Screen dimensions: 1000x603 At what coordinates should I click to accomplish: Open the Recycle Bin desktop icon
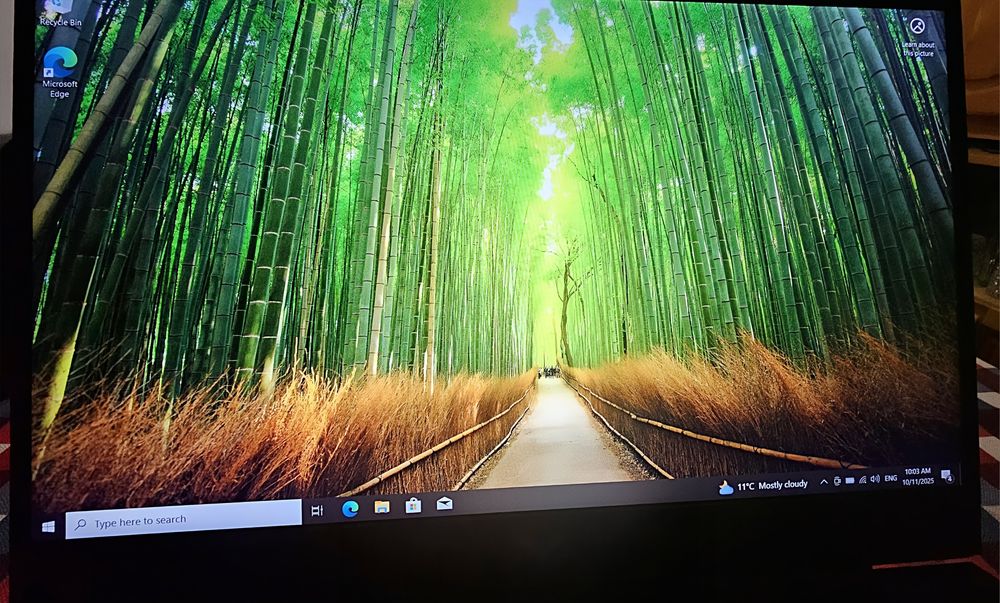[61, 13]
